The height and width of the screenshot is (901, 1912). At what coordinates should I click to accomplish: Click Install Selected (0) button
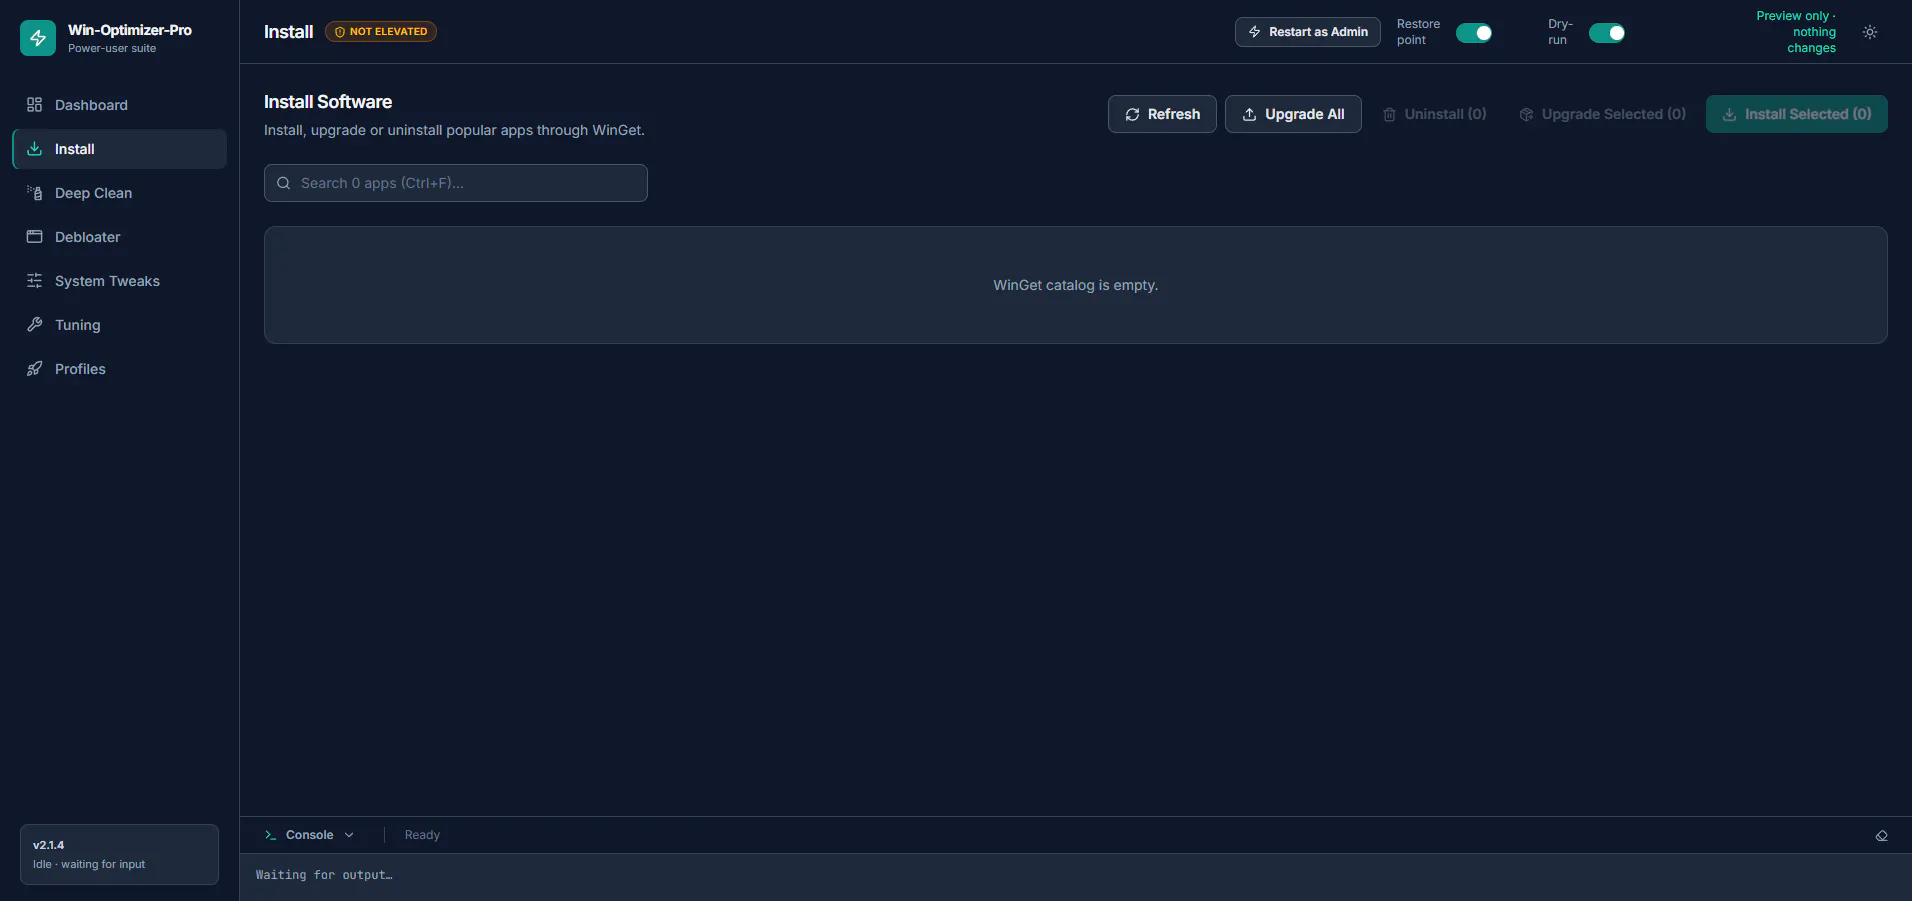pyautogui.click(x=1797, y=114)
